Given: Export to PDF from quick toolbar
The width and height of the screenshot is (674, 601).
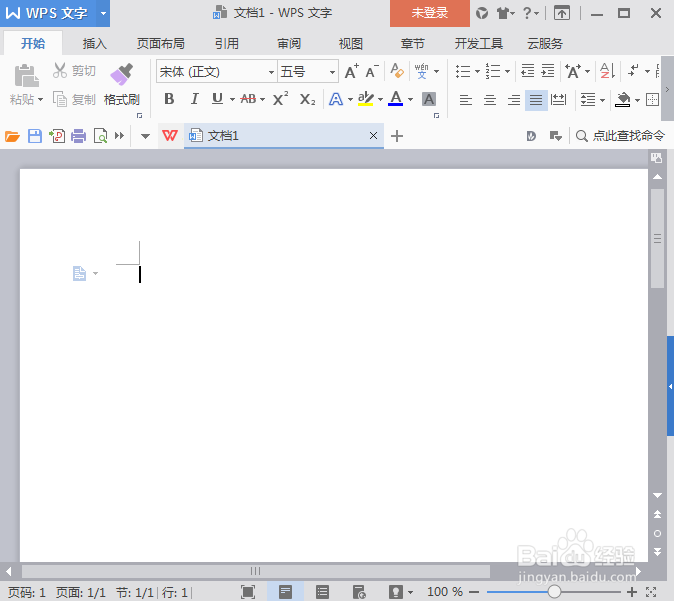Looking at the screenshot, I should point(57,136).
